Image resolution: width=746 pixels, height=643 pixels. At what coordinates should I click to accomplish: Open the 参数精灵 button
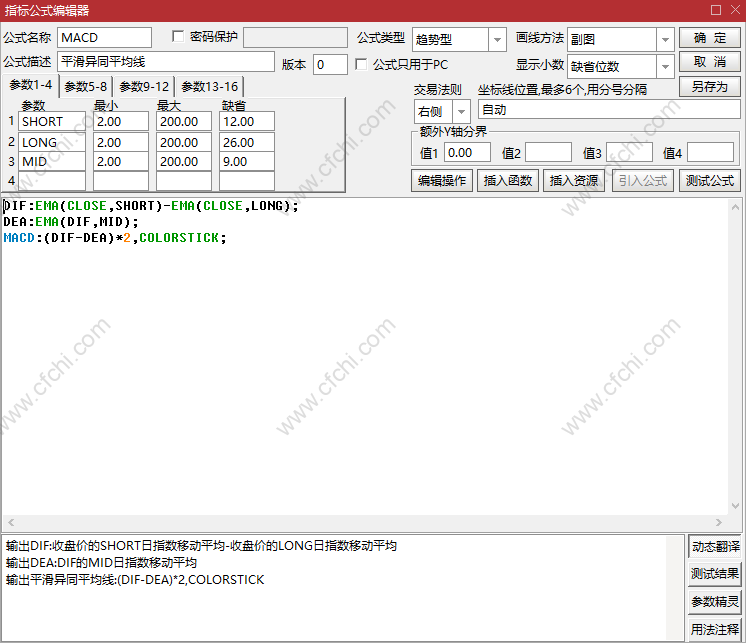(715, 602)
